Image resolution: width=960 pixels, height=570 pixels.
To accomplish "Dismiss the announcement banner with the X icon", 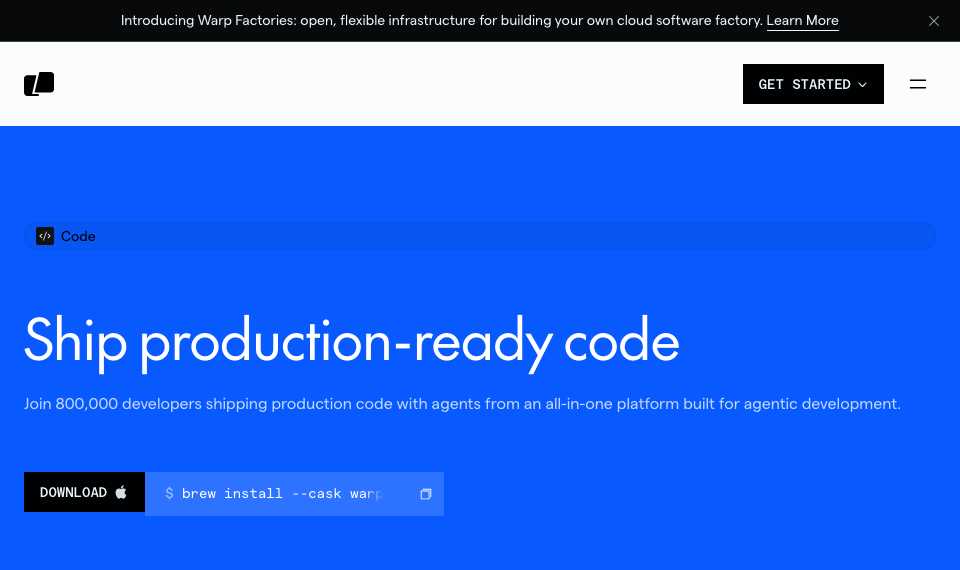I will pyautogui.click(x=934, y=21).
